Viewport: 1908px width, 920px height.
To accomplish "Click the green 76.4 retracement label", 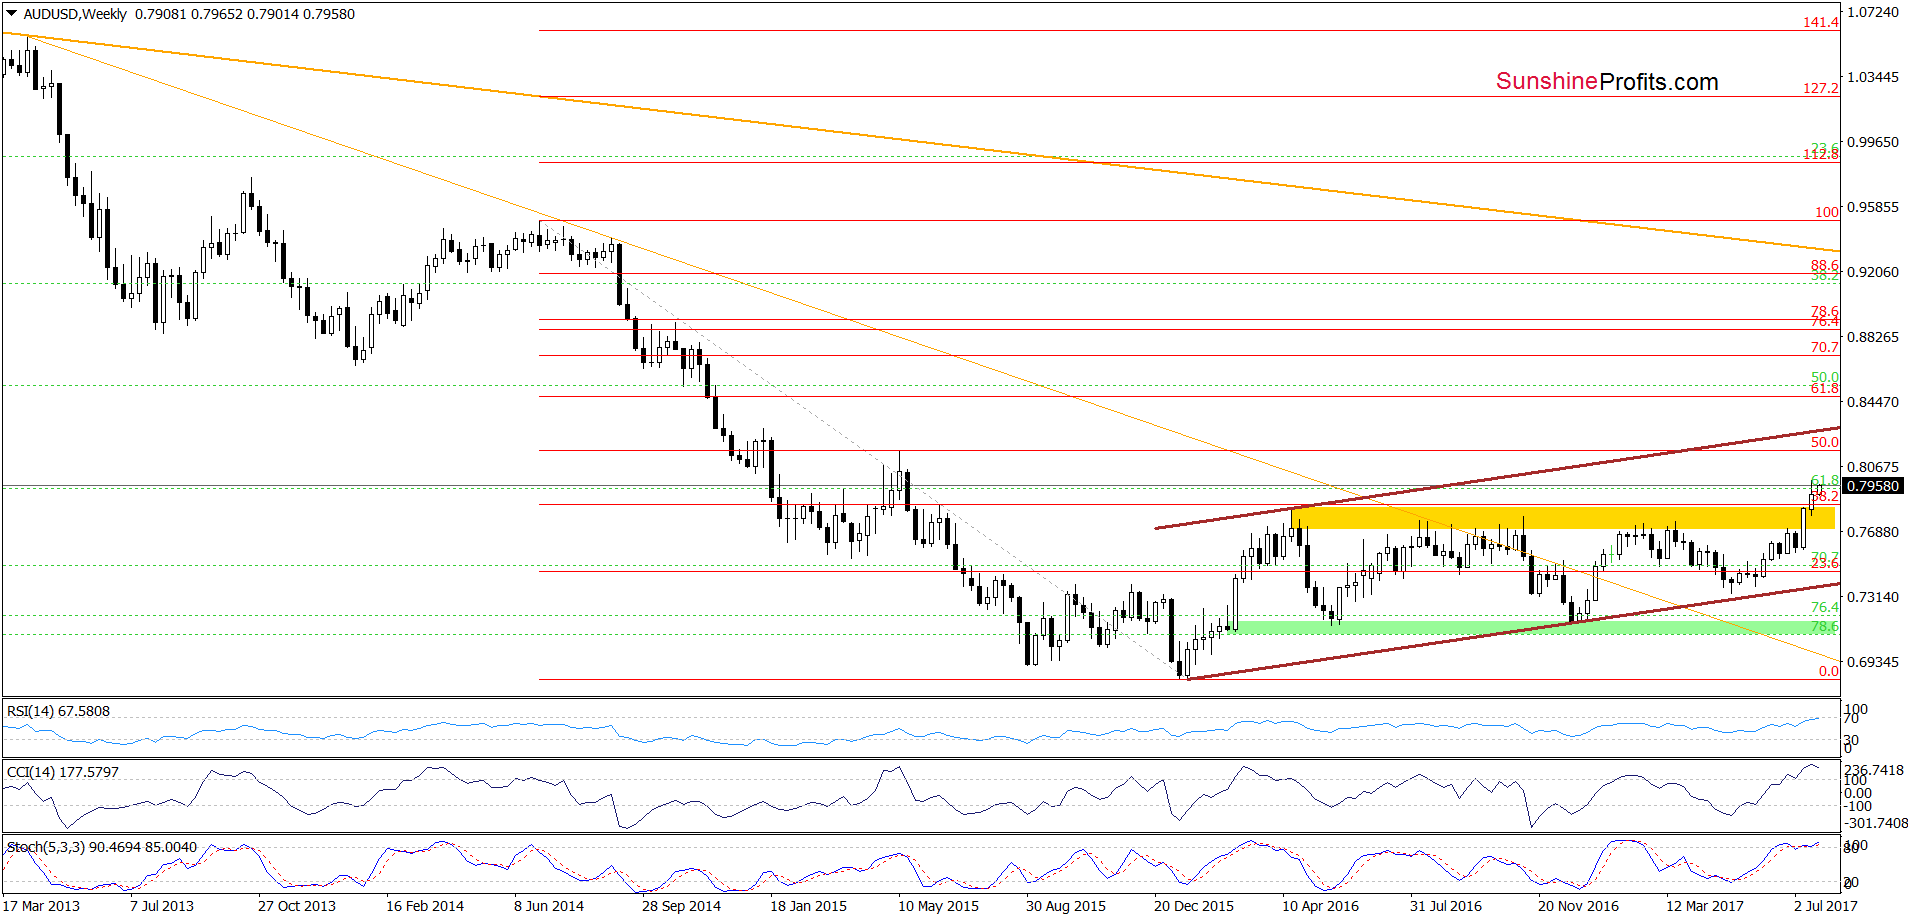I will pos(1825,607).
